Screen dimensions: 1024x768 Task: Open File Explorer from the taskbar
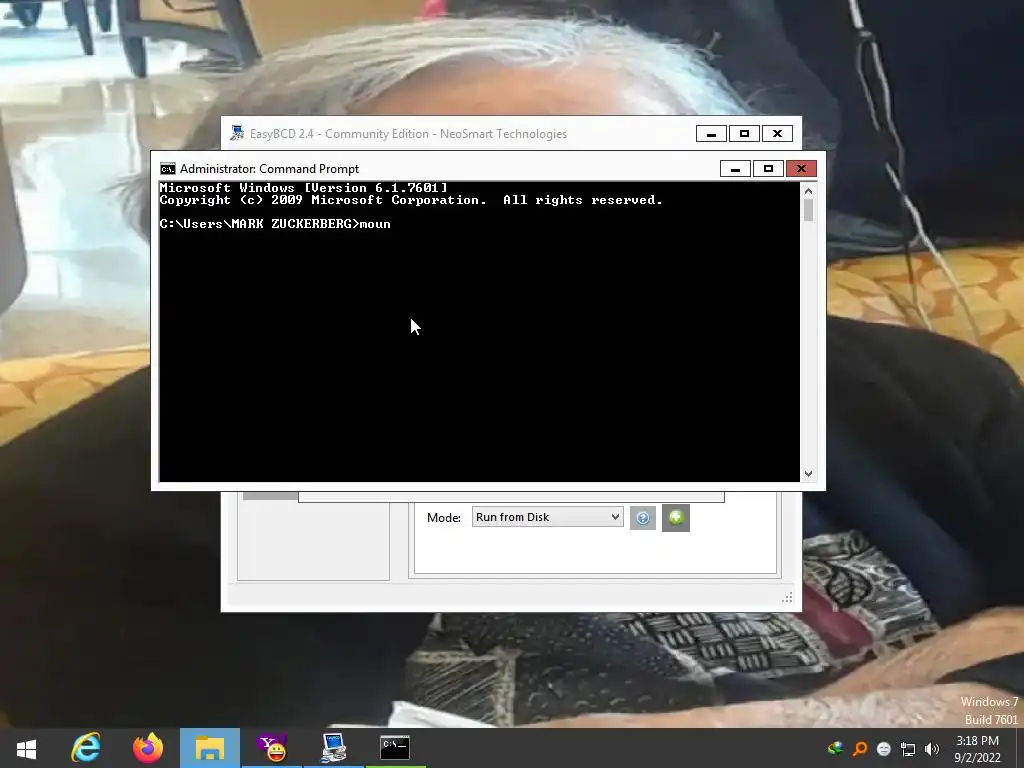pos(210,748)
